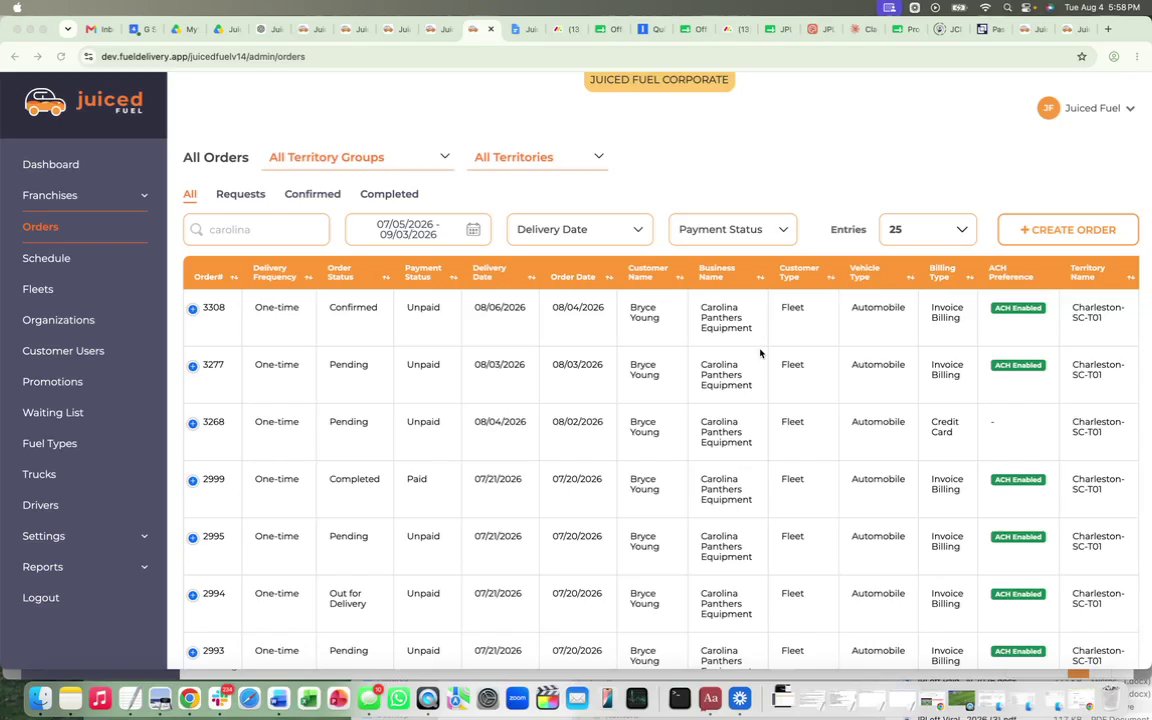The image size is (1152, 720).
Task: Open Schedule in the sidebar
Action: click(x=46, y=259)
